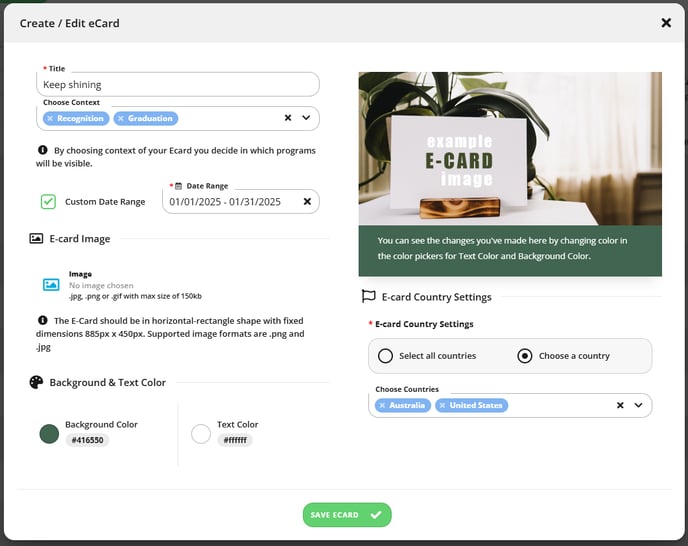Click the palette icon beside Background & Text Color
Image resolution: width=688 pixels, height=546 pixels.
[36, 382]
